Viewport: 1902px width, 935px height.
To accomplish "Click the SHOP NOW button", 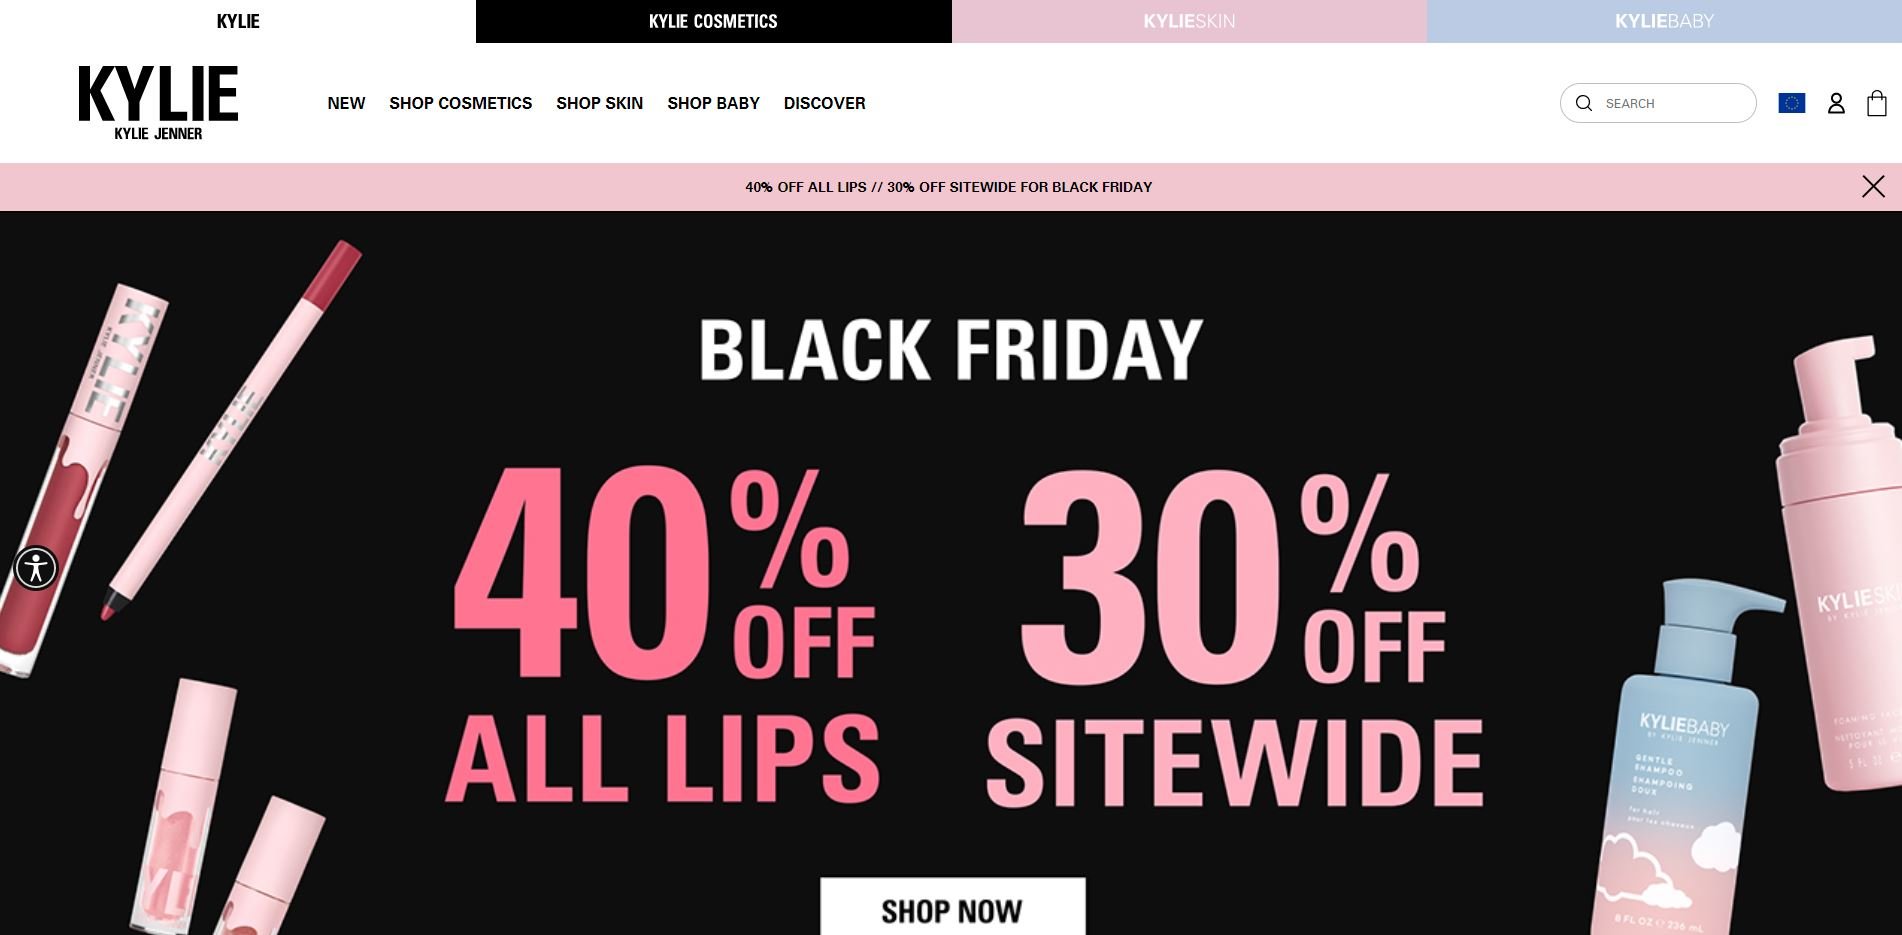I will 951,910.
